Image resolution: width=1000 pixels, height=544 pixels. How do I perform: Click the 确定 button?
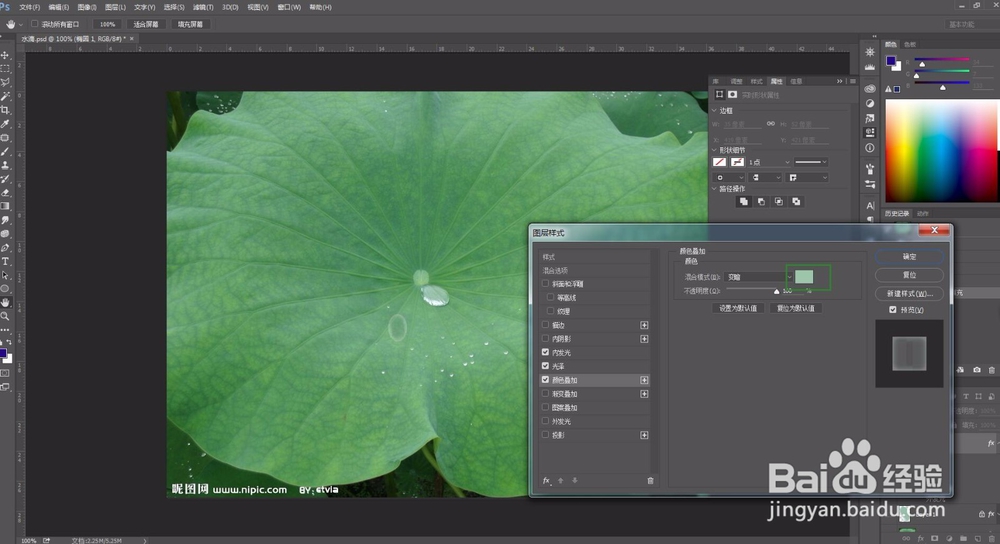point(909,257)
